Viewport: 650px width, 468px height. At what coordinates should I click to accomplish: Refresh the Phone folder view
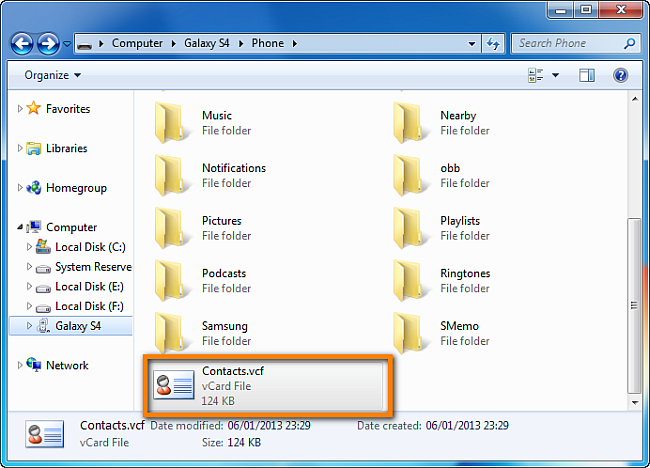[x=493, y=44]
